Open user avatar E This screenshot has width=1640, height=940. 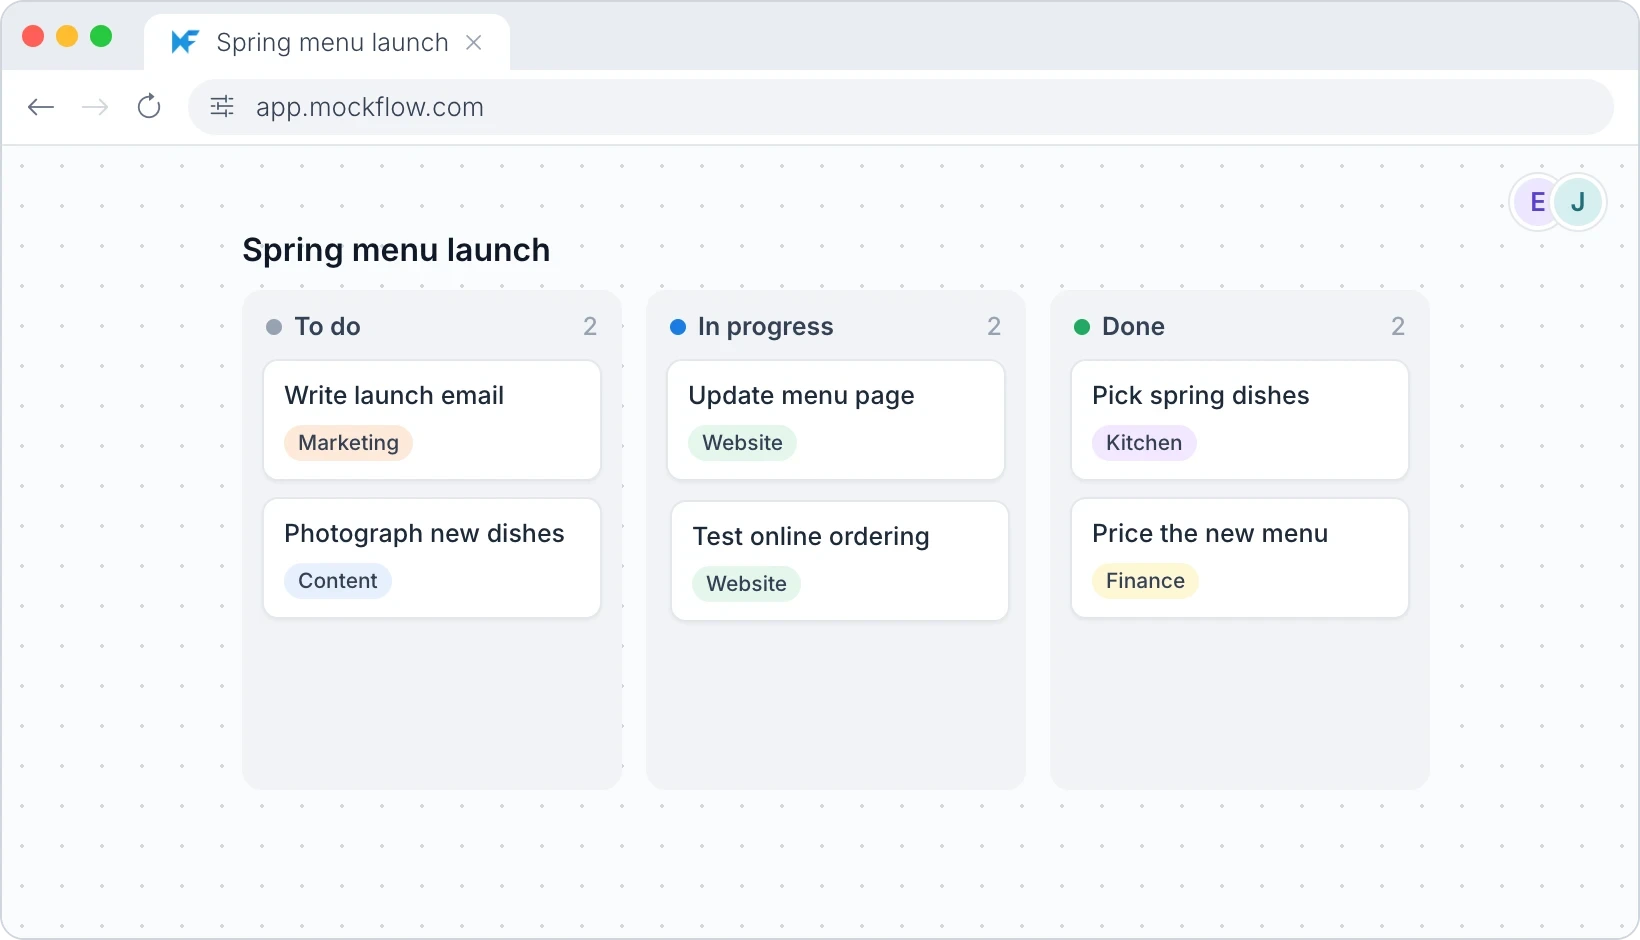(1536, 202)
